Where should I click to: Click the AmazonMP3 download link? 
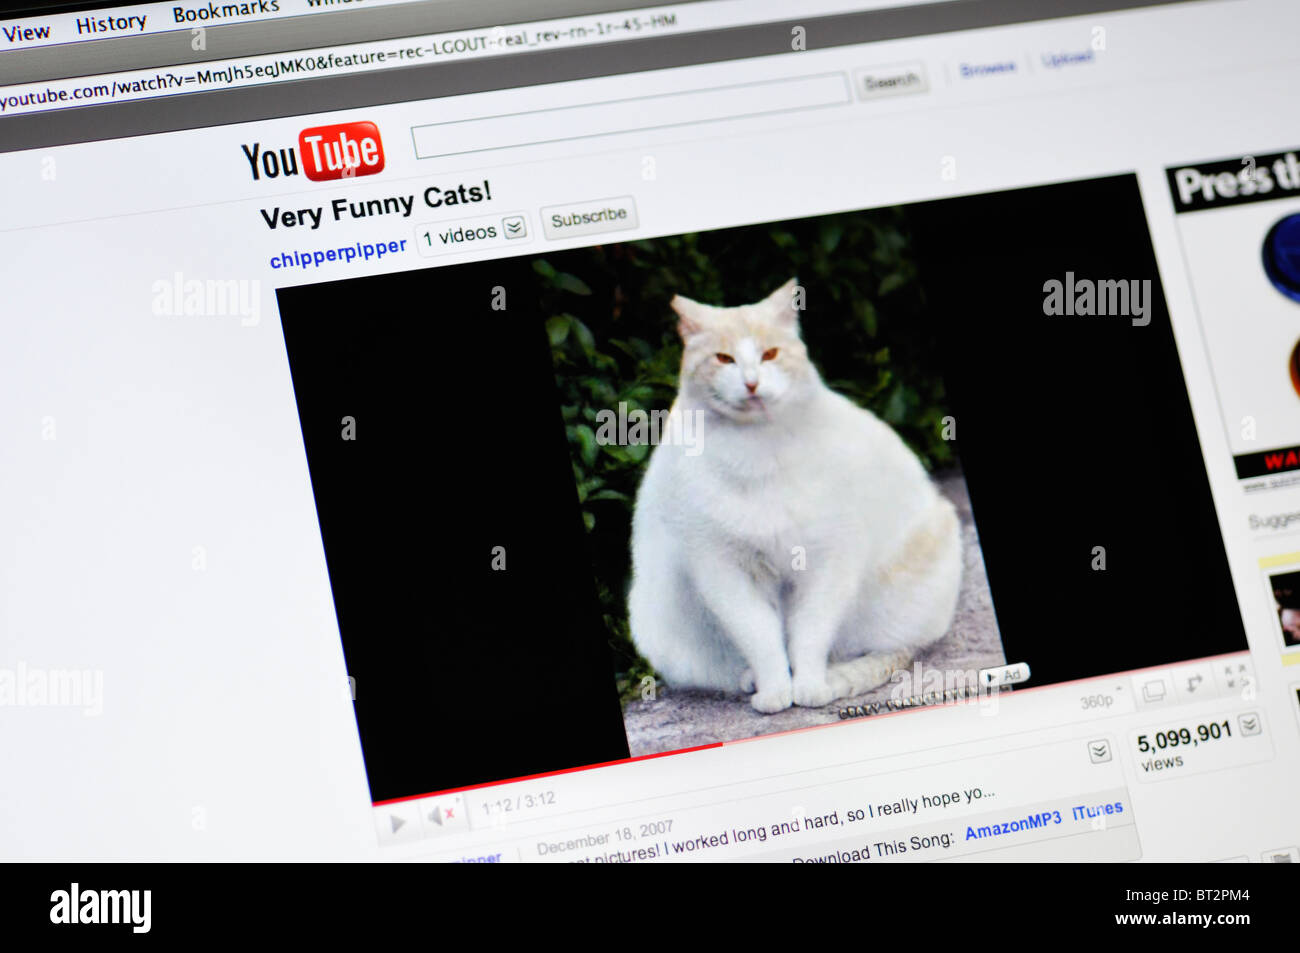(x=1012, y=825)
